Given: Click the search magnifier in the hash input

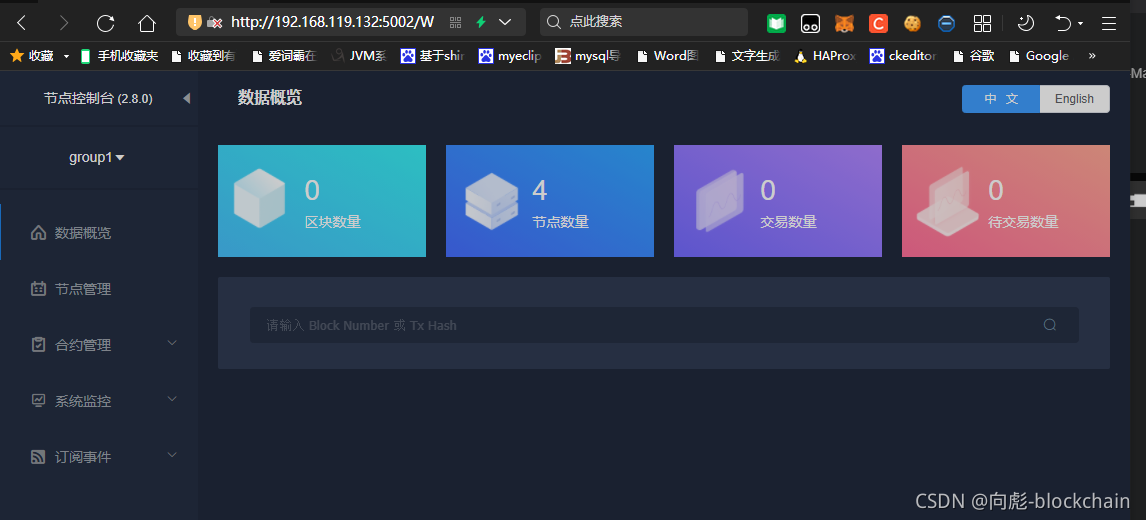Looking at the screenshot, I should (x=1050, y=325).
